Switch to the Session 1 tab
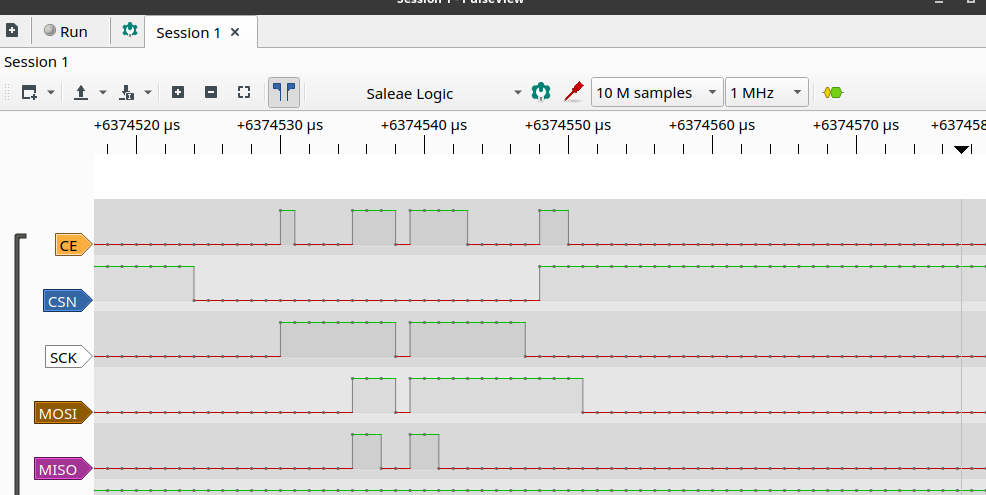986x495 pixels. pyautogui.click(x=188, y=32)
